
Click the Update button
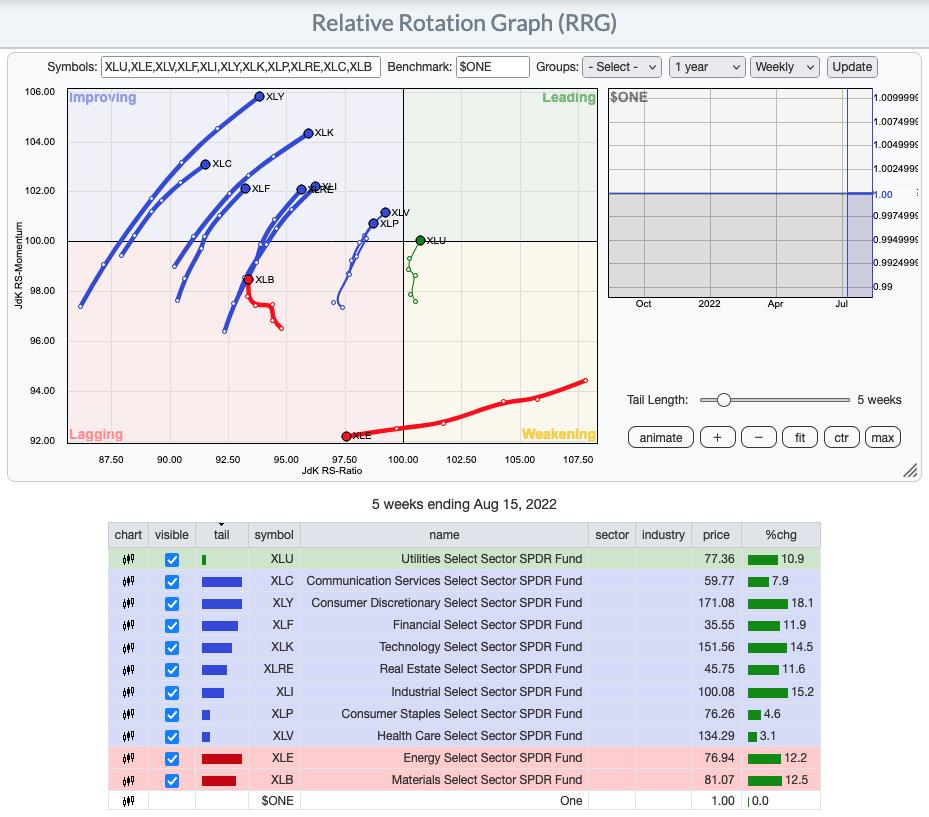pyautogui.click(x=852, y=67)
